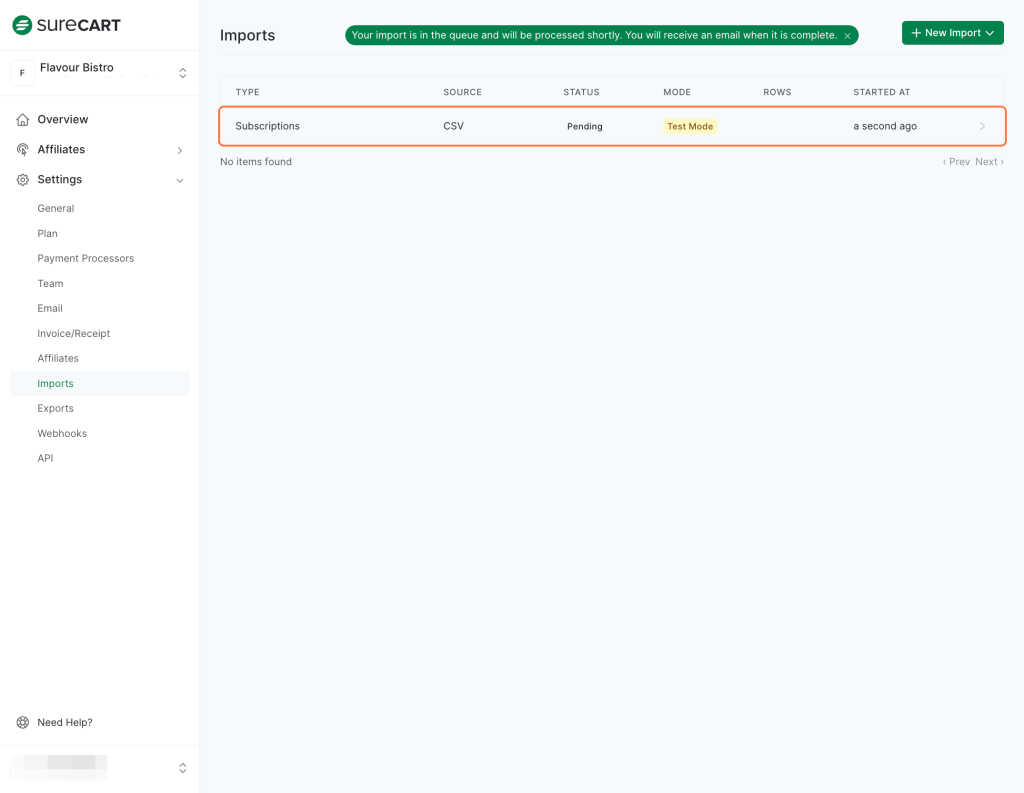Click the SureCart logo icon
Image resolution: width=1024 pixels, height=793 pixels.
22,25
